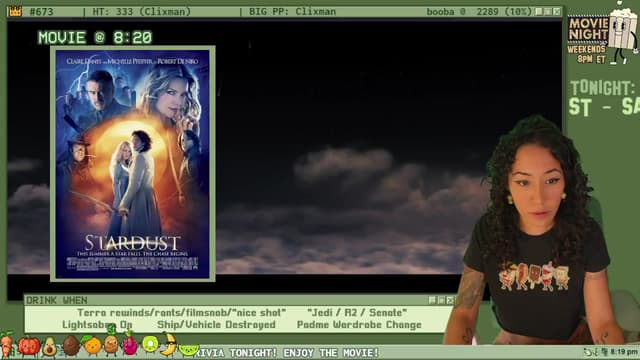640x360 pixels.
Task: Close the DRINK WHEN window
Action: 450,300
